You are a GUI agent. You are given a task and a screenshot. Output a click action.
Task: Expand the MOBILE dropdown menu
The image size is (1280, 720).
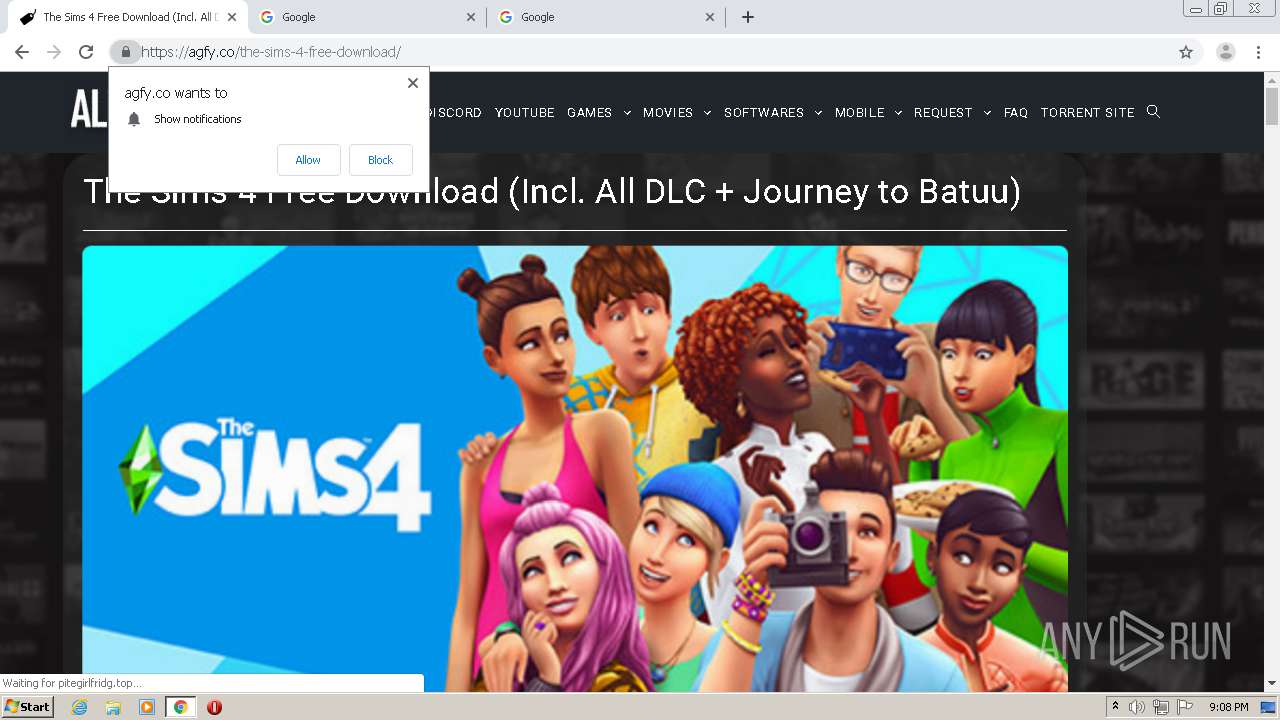point(868,113)
